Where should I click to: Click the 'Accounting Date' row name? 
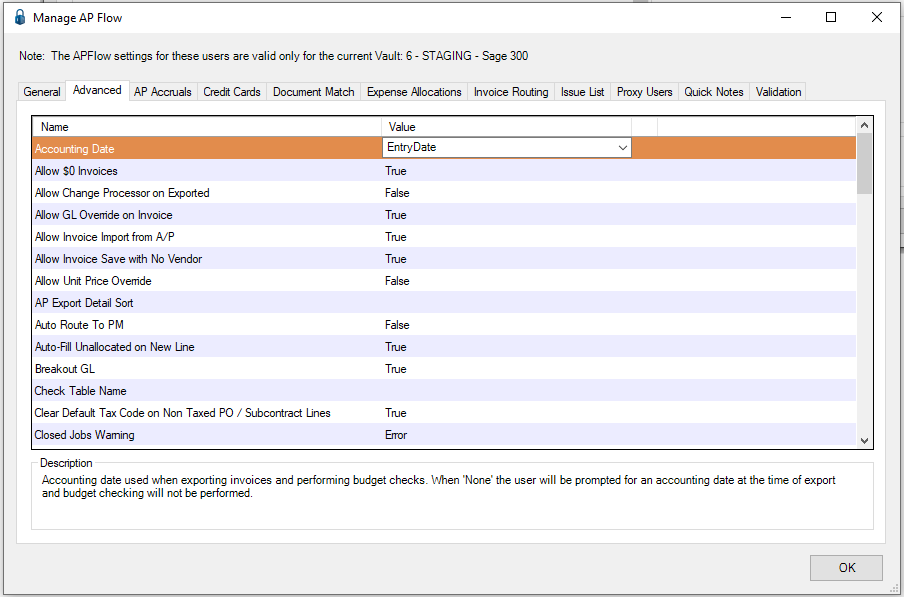(74, 149)
